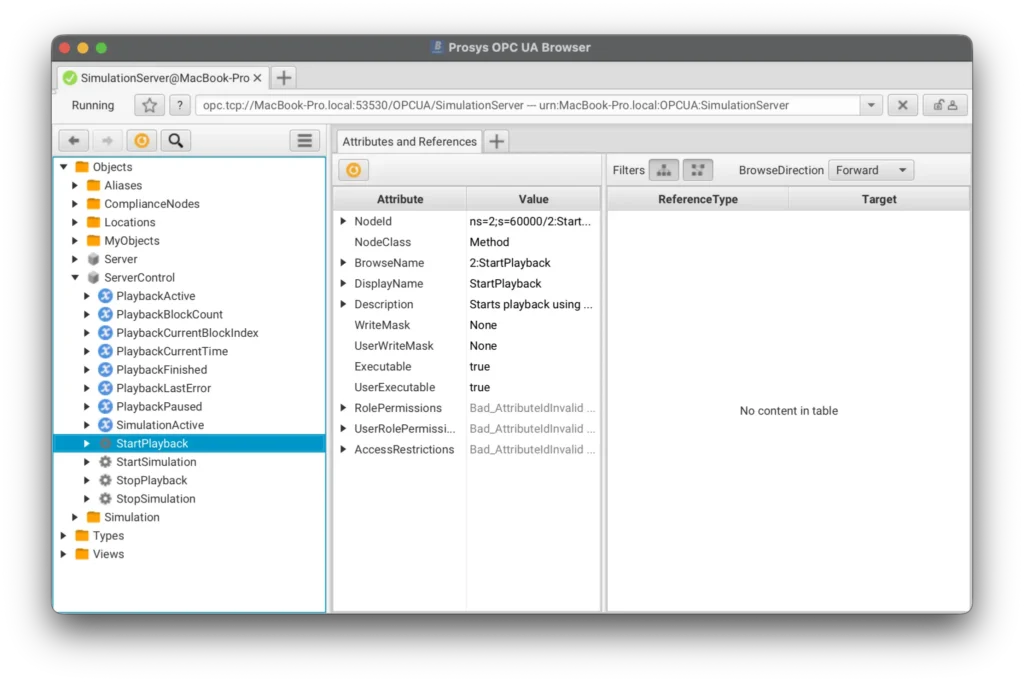Click the Views folder icon
Viewport: 1024px width, 682px height.
(x=82, y=554)
